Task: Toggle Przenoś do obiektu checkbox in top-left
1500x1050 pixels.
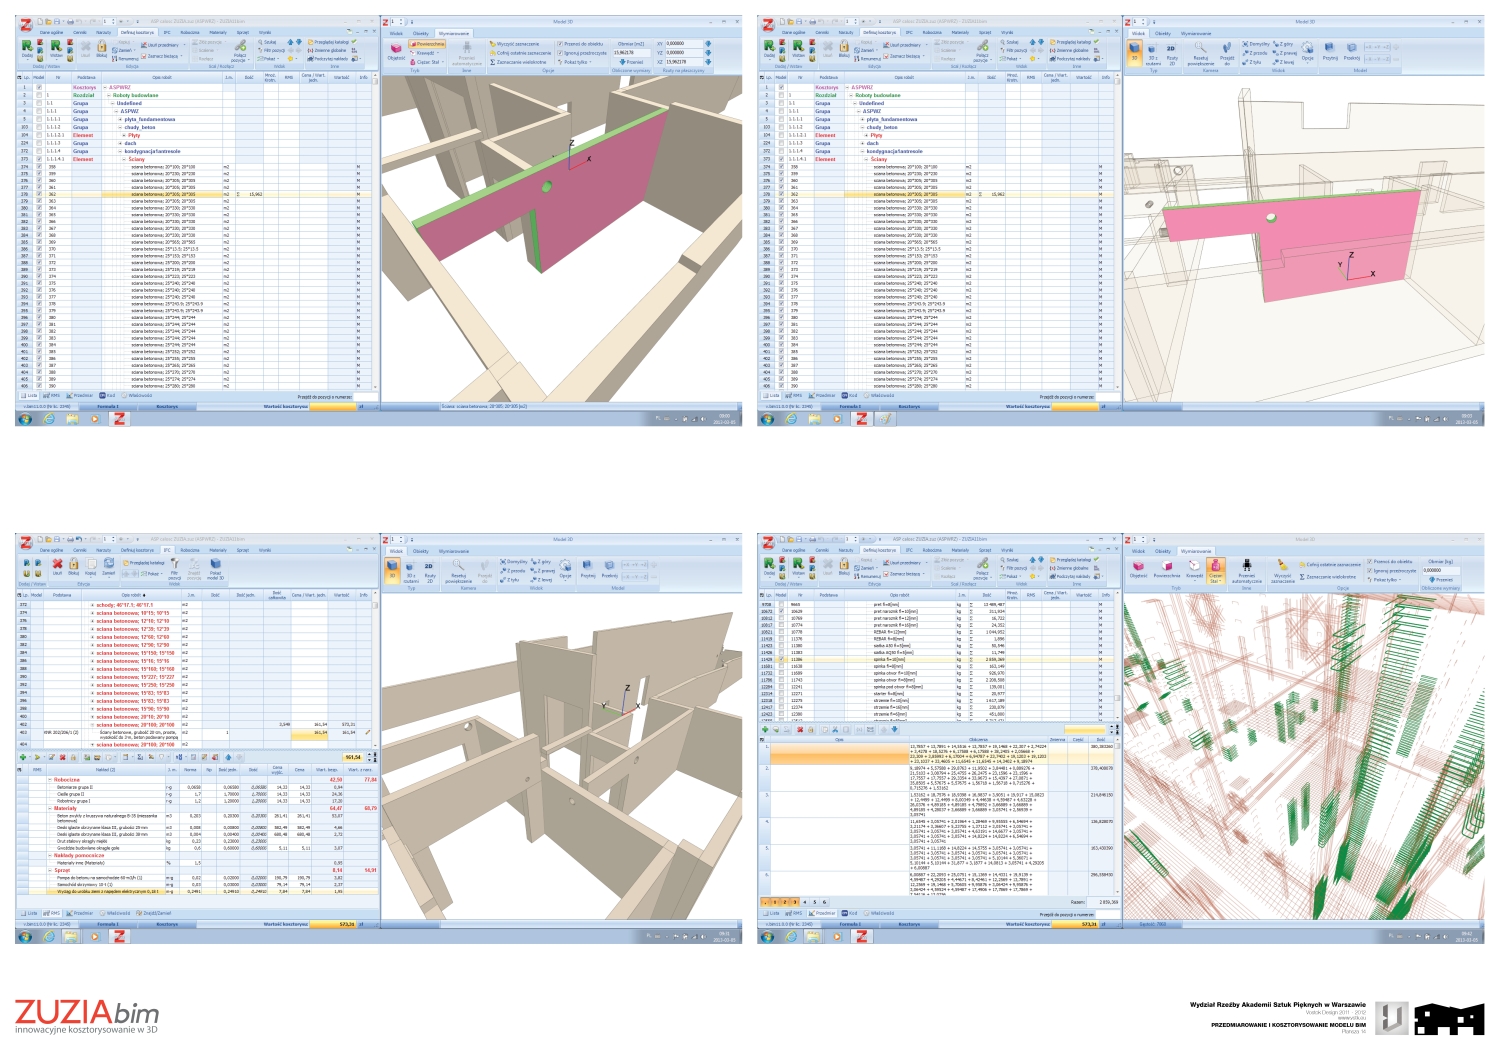Action: tap(561, 44)
